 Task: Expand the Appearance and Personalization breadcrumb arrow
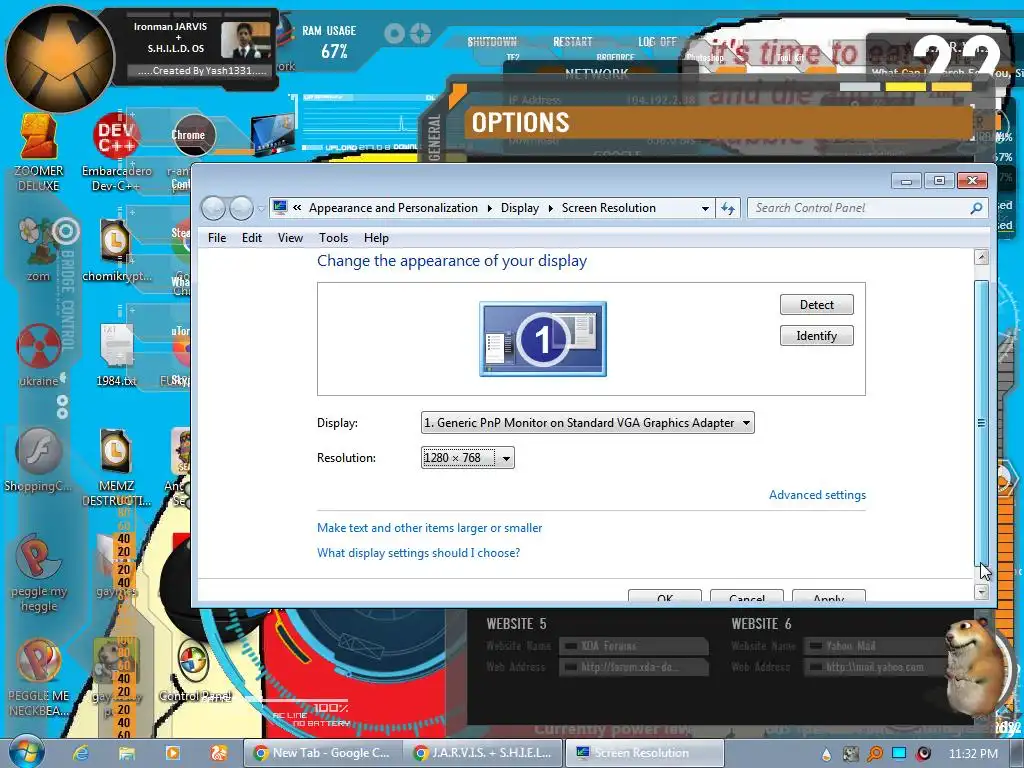point(490,208)
